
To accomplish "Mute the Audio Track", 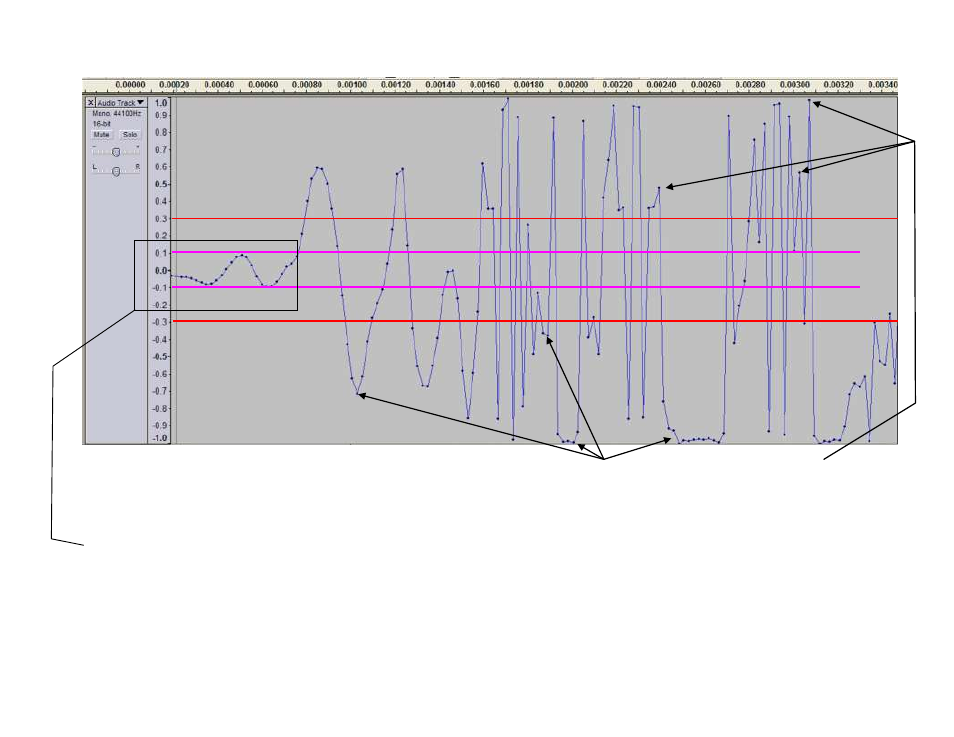I will pyautogui.click(x=101, y=134).
